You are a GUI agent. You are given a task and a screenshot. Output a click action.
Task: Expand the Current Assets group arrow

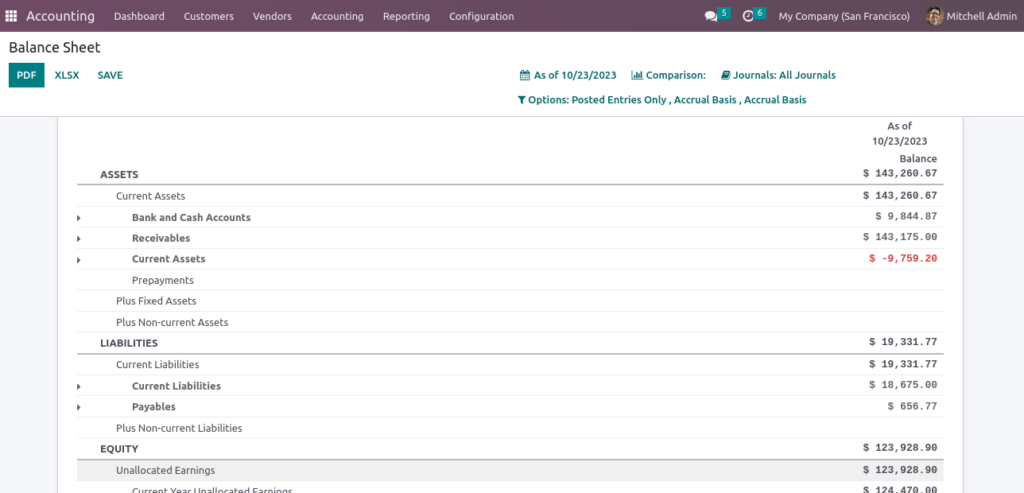(x=78, y=260)
